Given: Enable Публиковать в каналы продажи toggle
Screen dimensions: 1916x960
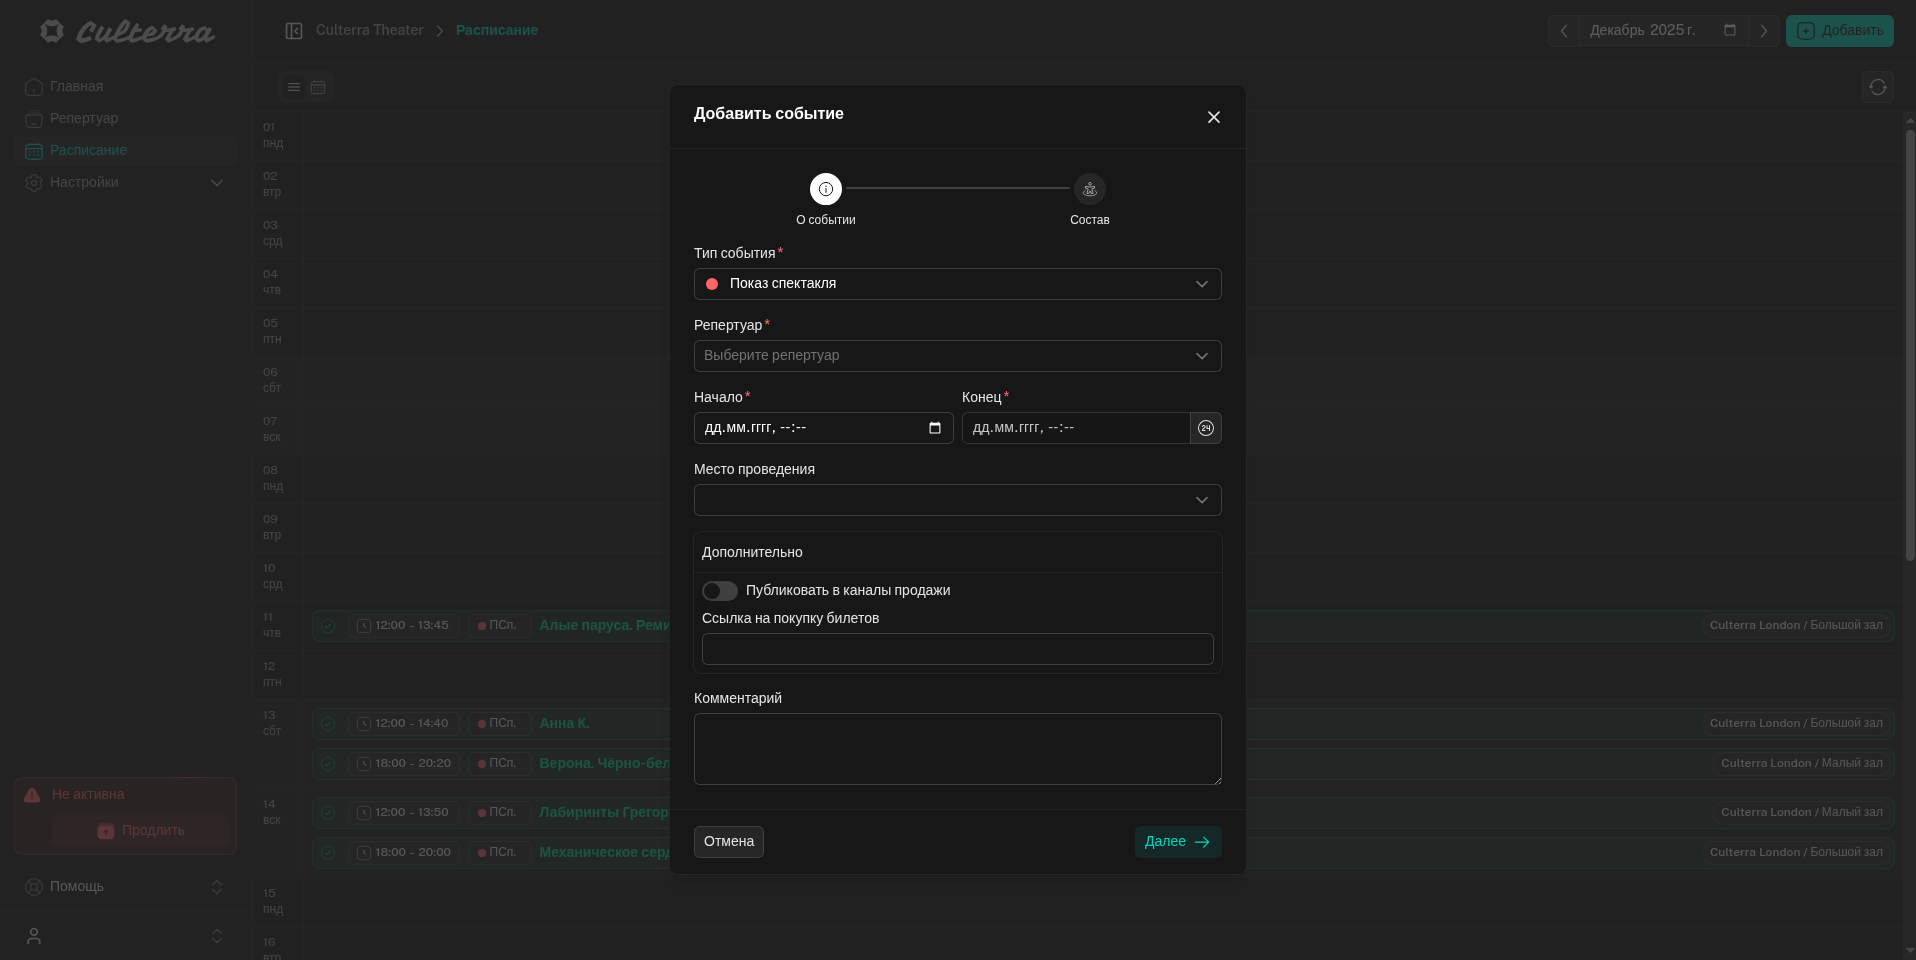Looking at the screenshot, I should tap(720, 591).
